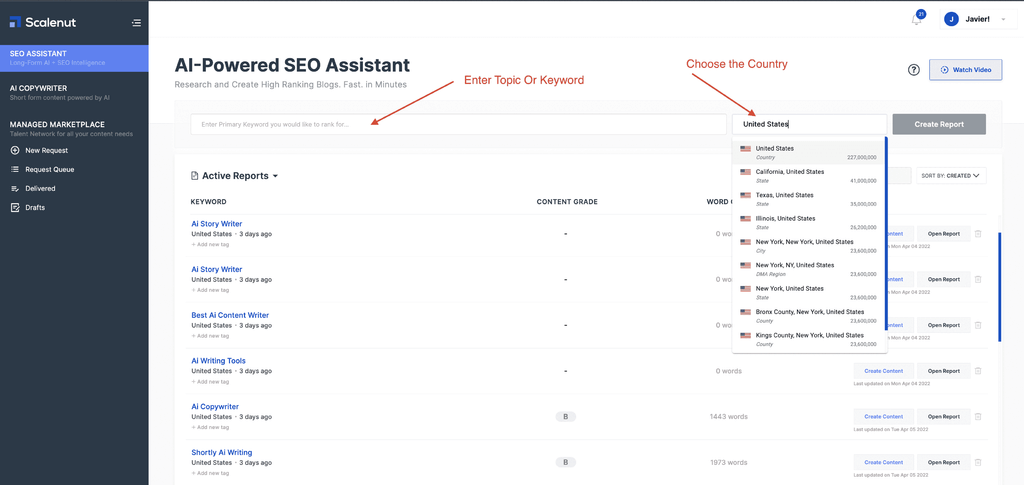Click the 1443 words count
1024x485 pixels.
point(729,416)
